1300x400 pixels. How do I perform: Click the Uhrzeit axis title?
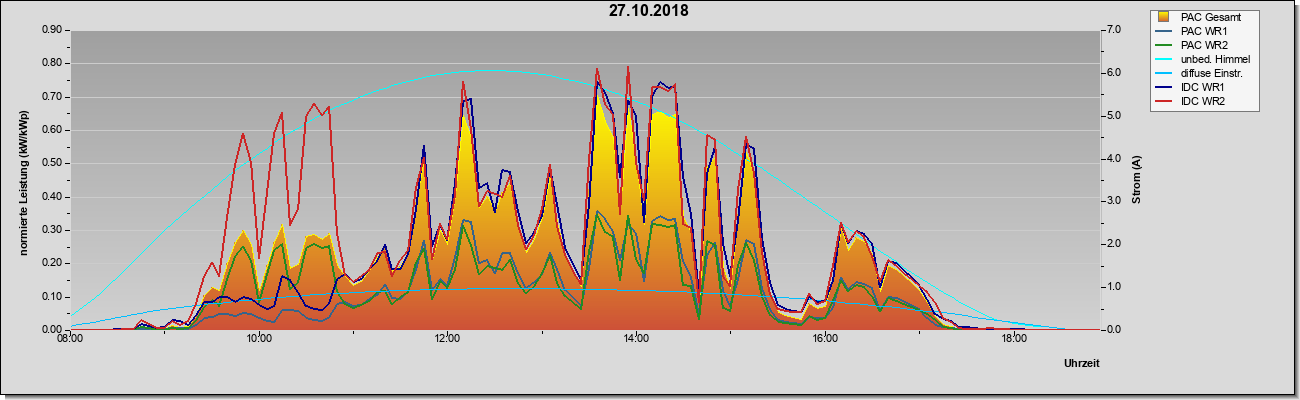pos(1081,363)
